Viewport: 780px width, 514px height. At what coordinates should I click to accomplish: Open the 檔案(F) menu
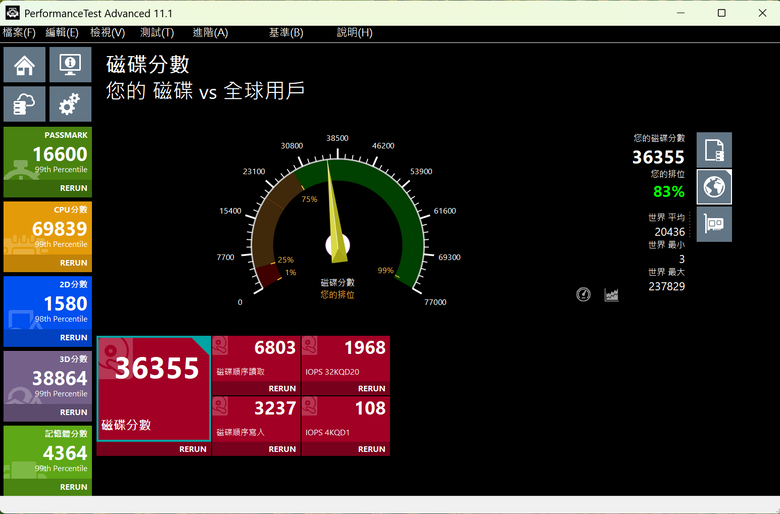tap(19, 33)
